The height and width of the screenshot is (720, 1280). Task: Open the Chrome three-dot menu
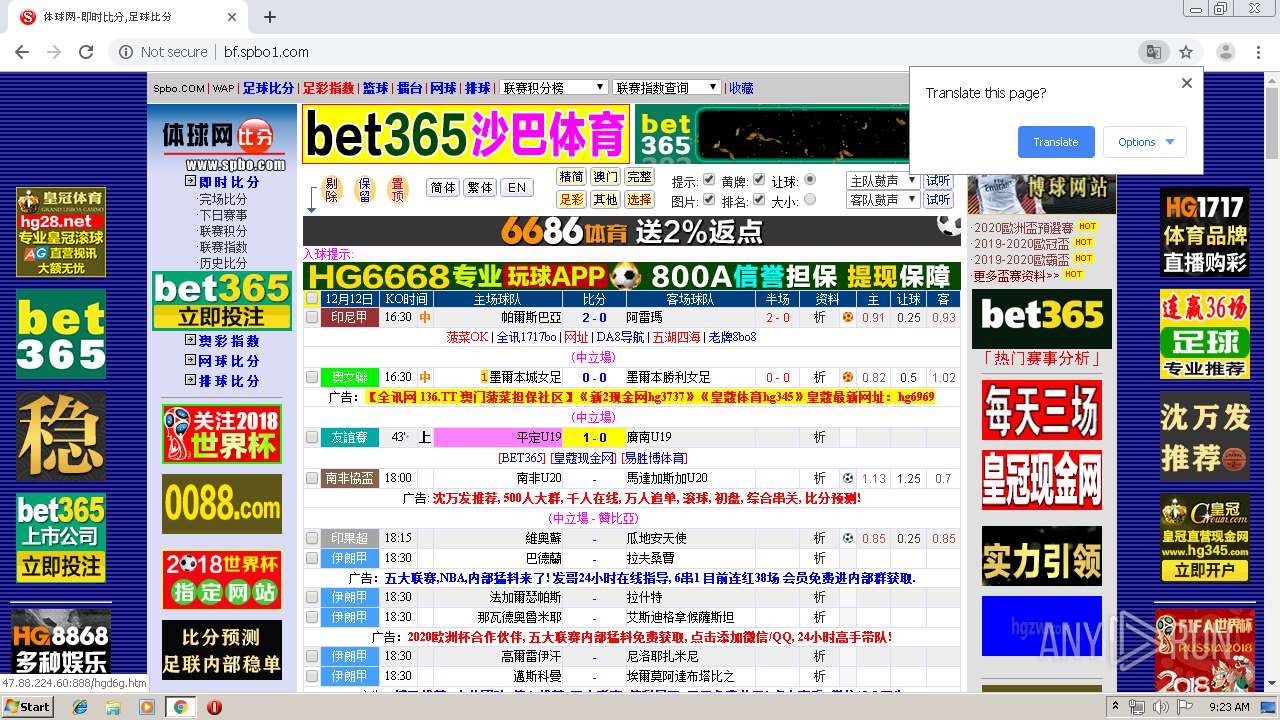point(1260,52)
